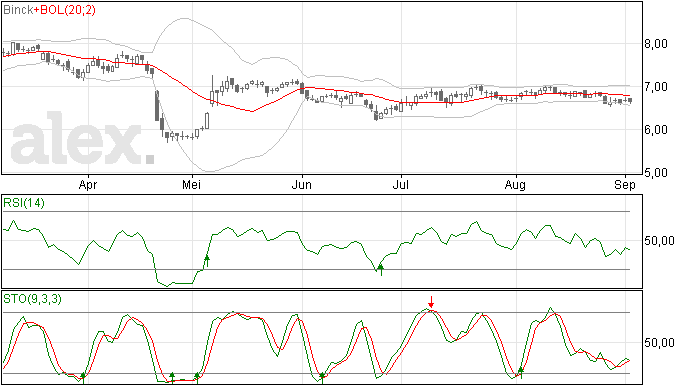The width and height of the screenshot is (690, 387).
Task: Click the 7,00 price axis value
Action: 656,87
